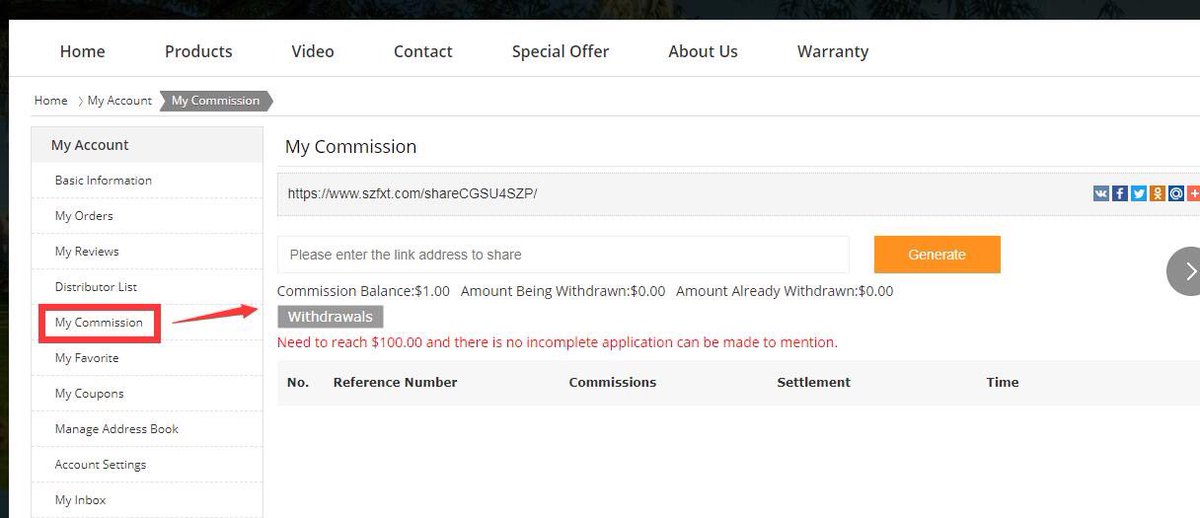Viewport: 1200px width, 518px height.
Task: Open the Home menu item
Action: click(x=82, y=52)
